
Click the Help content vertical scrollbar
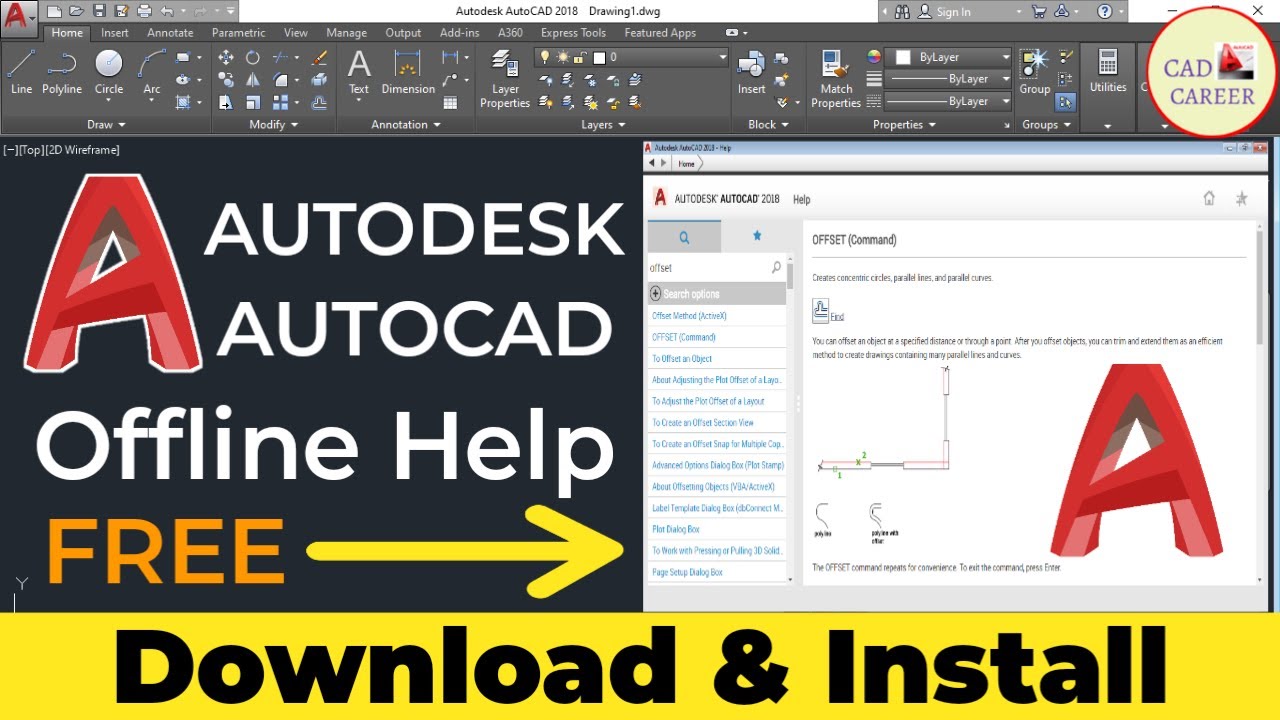pyautogui.click(x=1259, y=403)
